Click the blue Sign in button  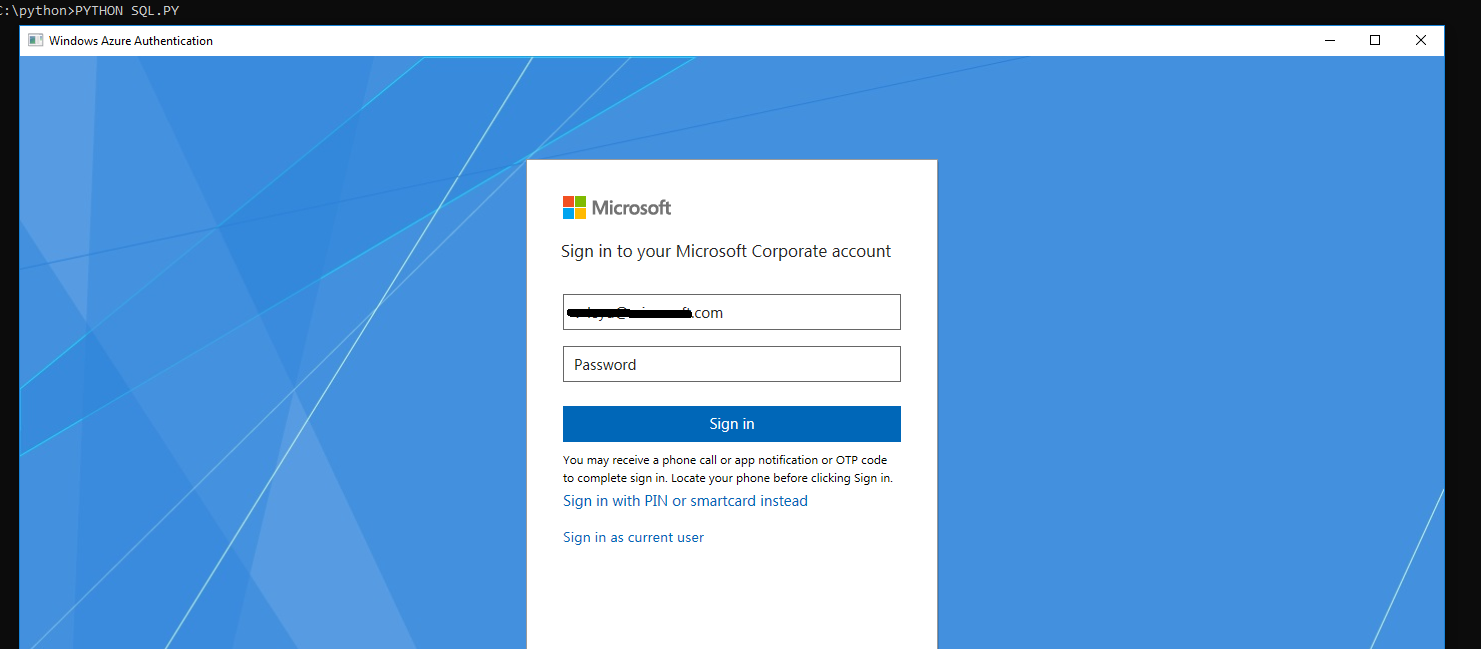[731, 424]
